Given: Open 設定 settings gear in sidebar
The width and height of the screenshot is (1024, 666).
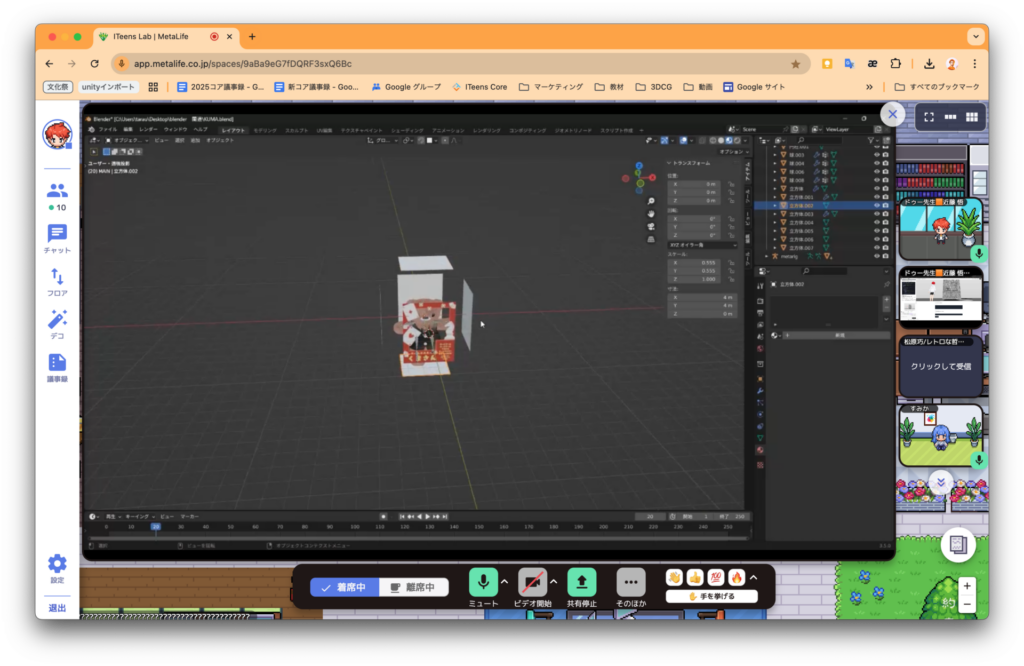Looking at the screenshot, I should pos(57,569).
